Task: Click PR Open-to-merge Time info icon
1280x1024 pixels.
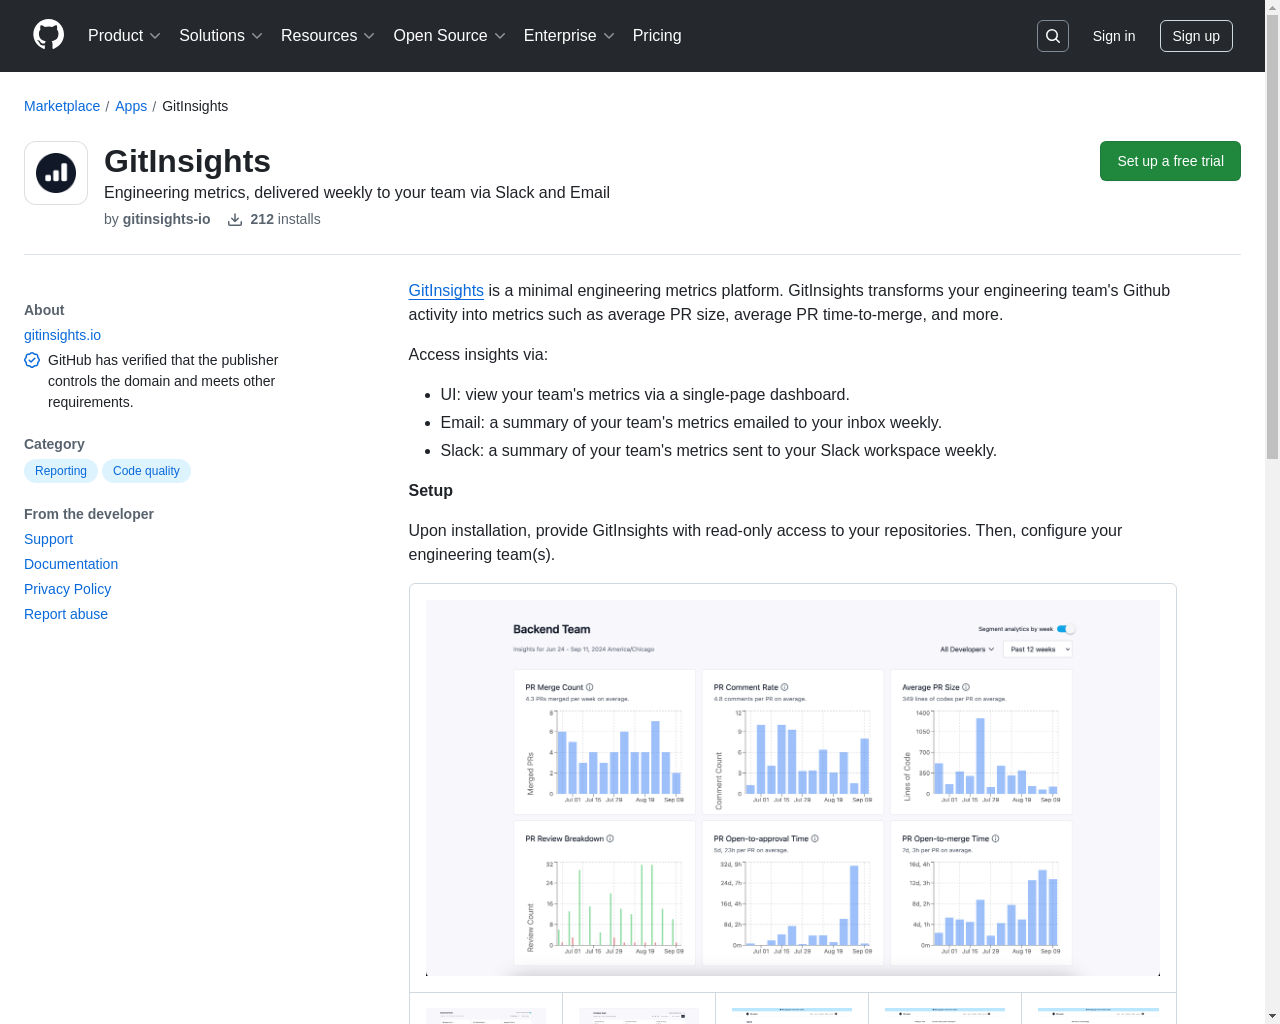Action: click(996, 838)
